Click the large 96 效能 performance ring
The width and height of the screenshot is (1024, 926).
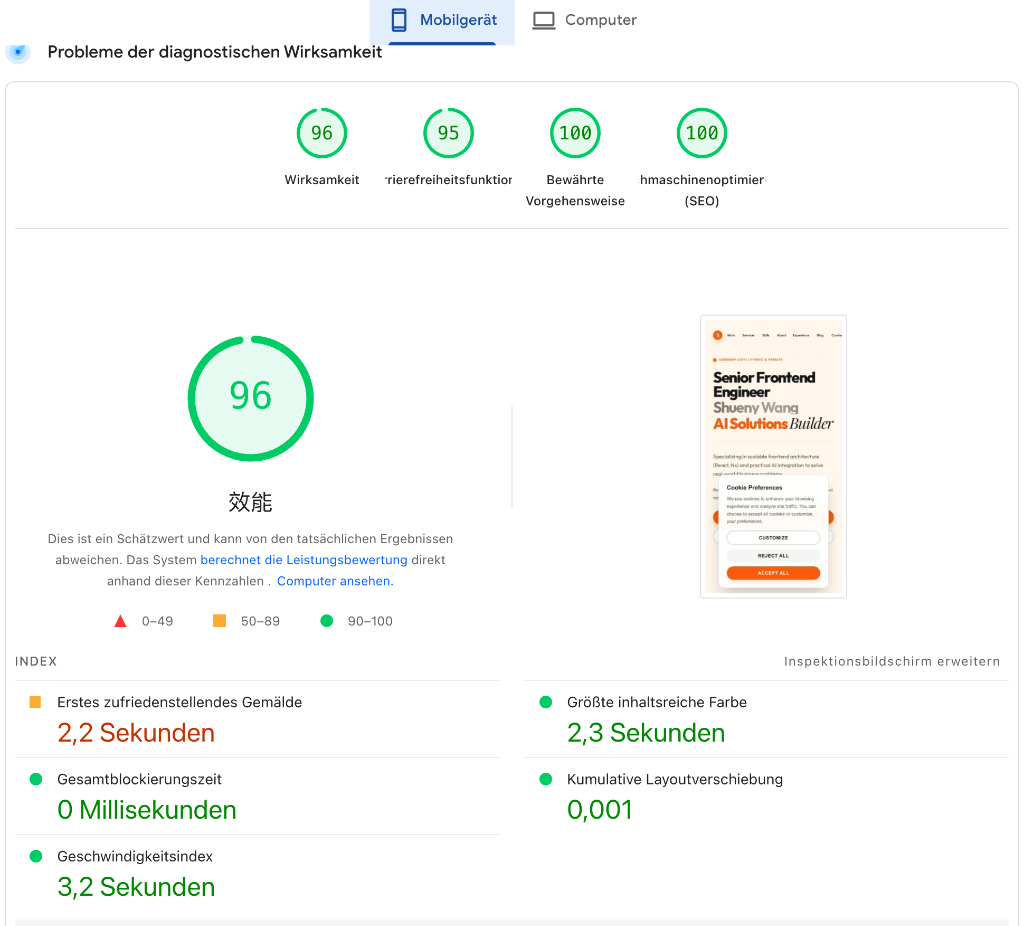[x=250, y=398]
